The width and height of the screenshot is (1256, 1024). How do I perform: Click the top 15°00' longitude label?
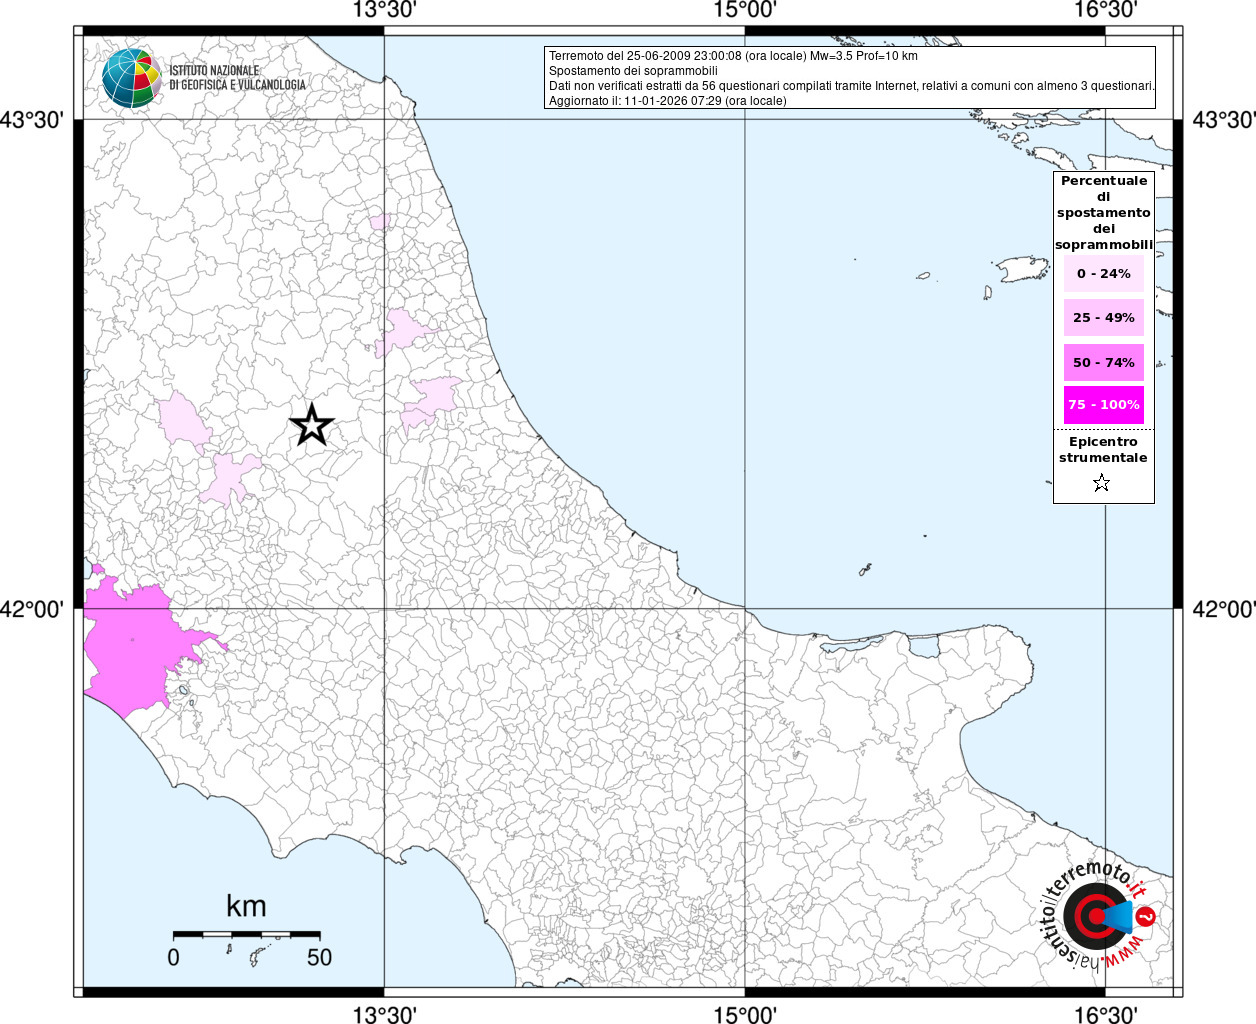tap(744, 10)
